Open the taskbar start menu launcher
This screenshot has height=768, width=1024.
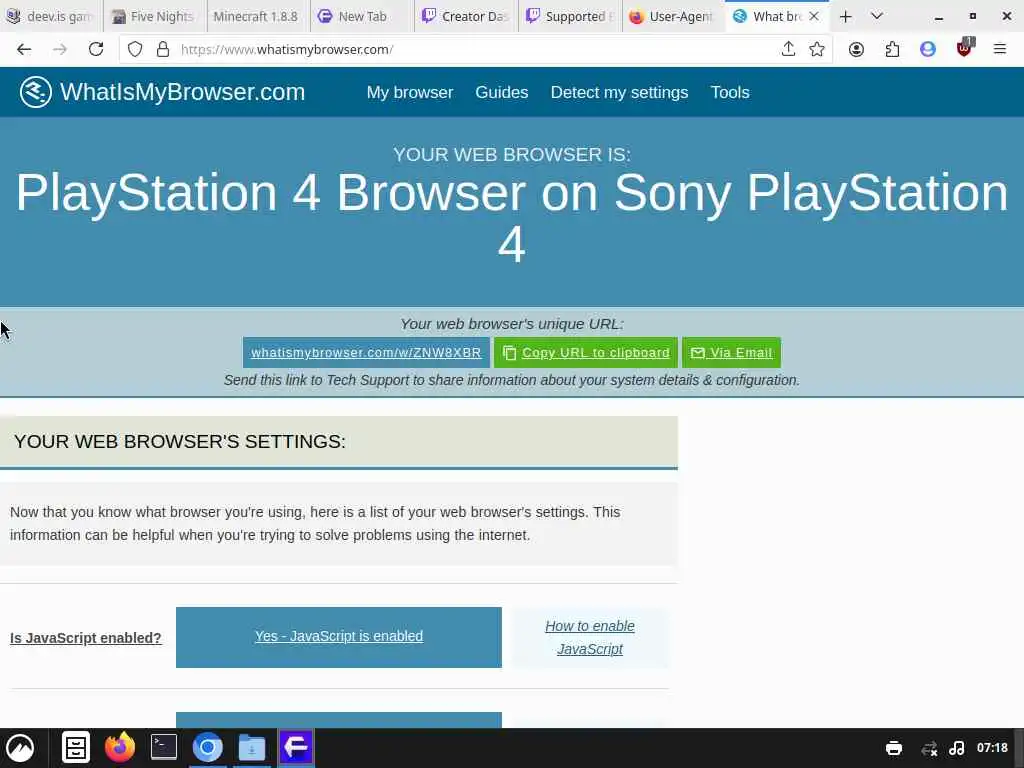(20, 748)
